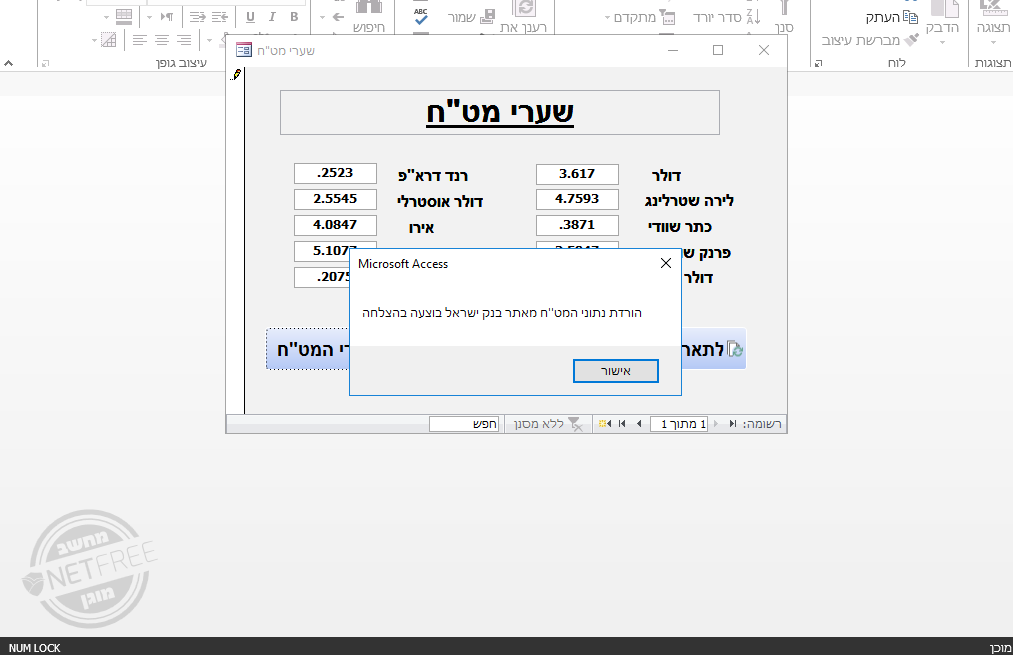Toggle italic formatting with the I icon

pos(271,17)
